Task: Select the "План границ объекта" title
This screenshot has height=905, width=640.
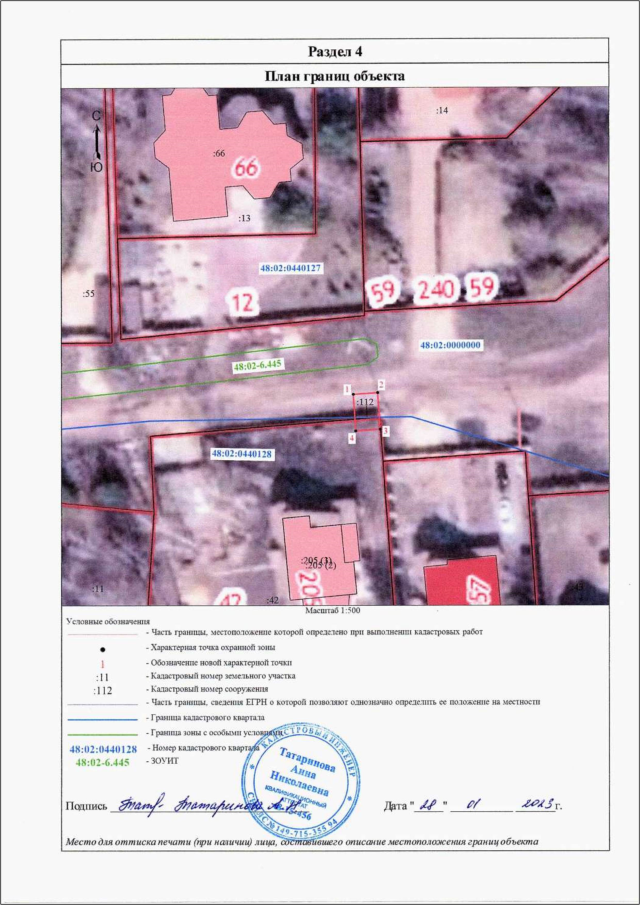Action: tap(334, 75)
